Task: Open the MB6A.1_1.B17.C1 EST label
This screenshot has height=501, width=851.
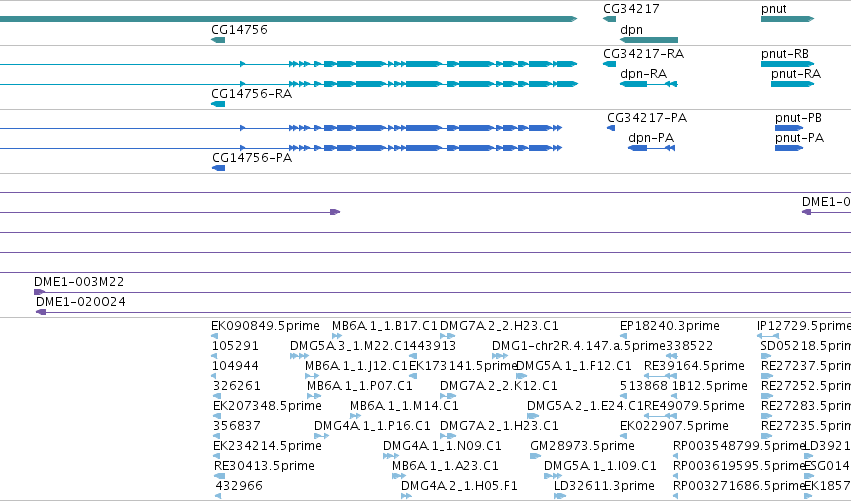Action: click(x=384, y=326)
